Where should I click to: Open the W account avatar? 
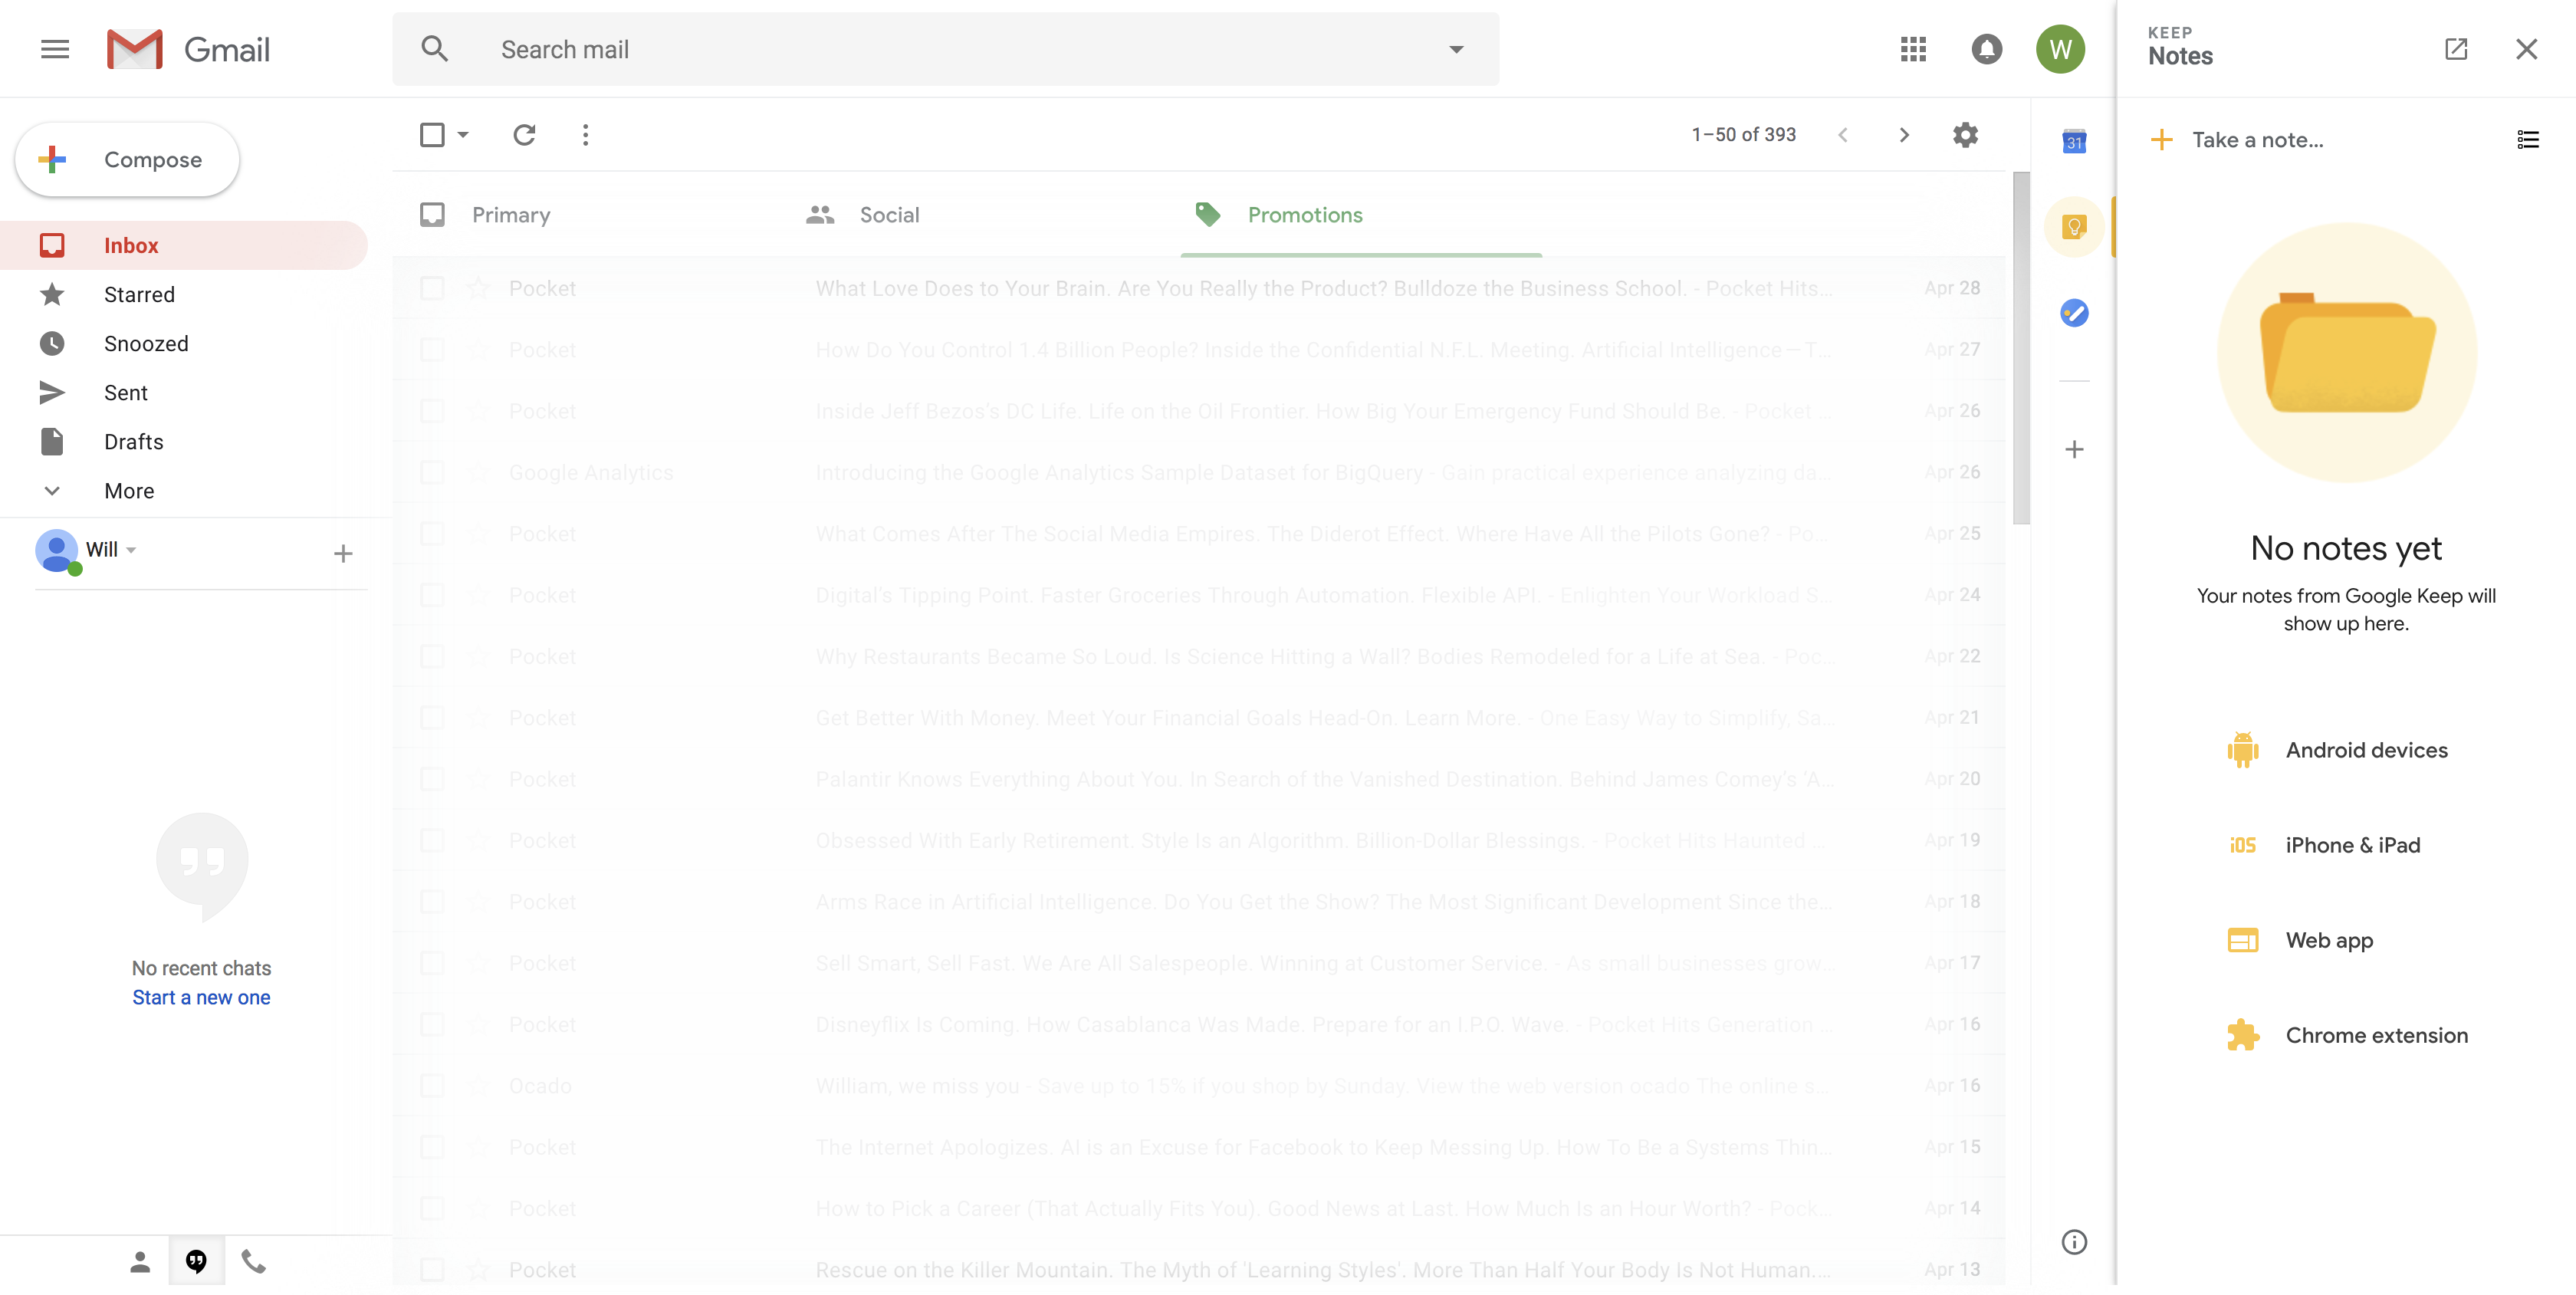coord(2060,49)
